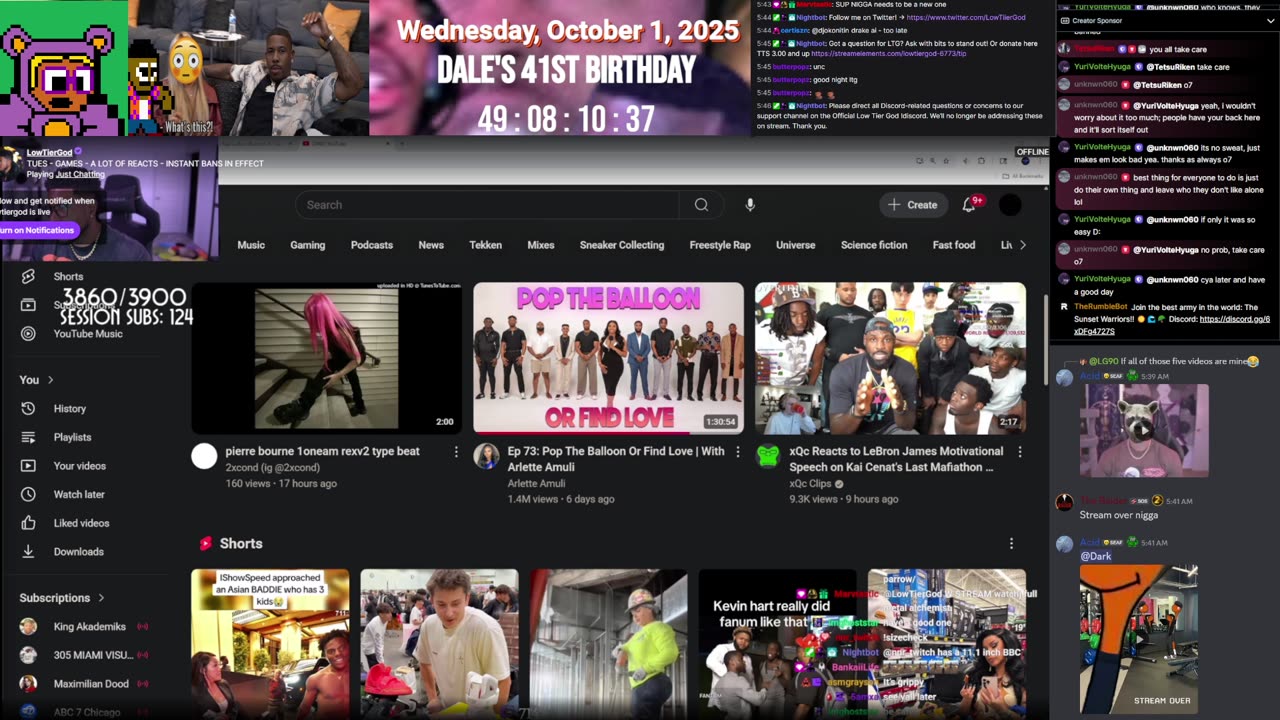Open 305 MIAMI VISU subscription channel
1280x720 pixels.
tap(95, 655)
